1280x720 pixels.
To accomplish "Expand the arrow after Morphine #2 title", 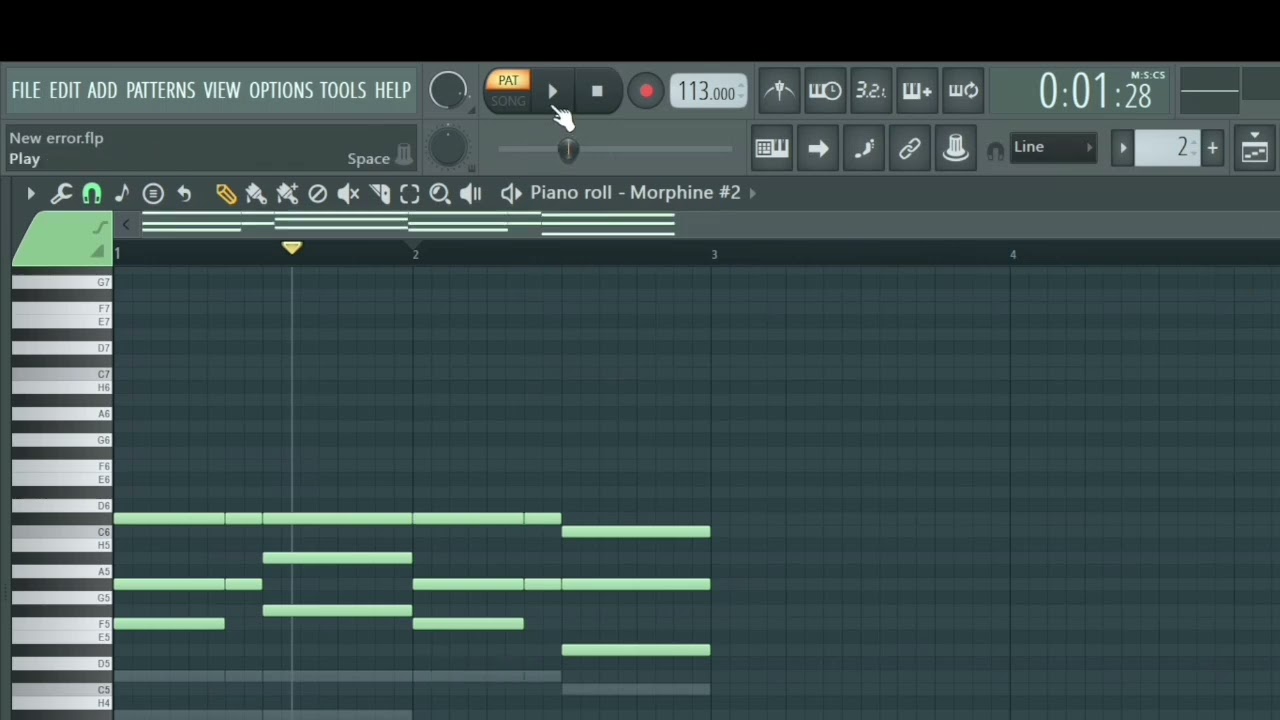I will [753, 193].
